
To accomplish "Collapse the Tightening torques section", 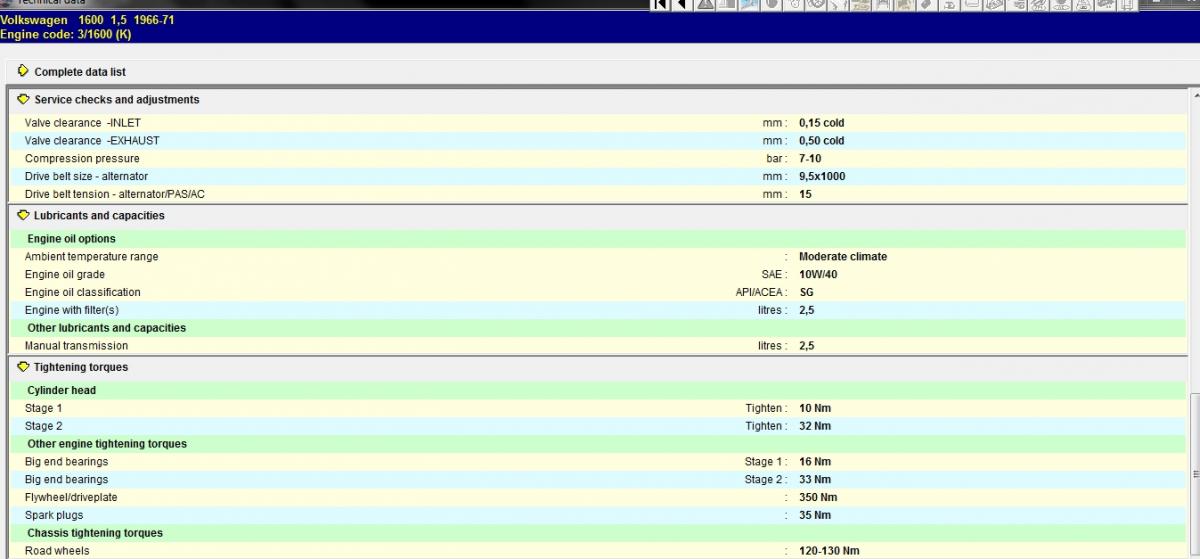I will pyautogui.click(x=81, y=368).
